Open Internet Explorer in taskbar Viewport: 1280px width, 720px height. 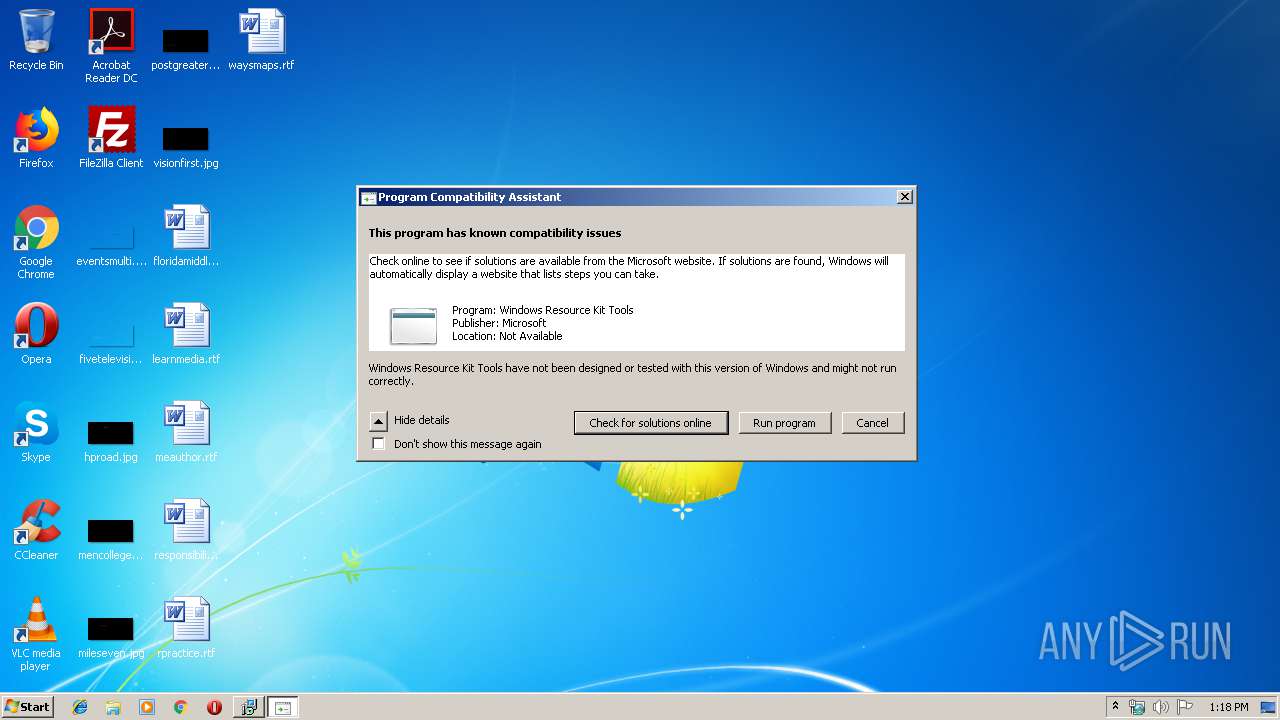pos(80,707)
